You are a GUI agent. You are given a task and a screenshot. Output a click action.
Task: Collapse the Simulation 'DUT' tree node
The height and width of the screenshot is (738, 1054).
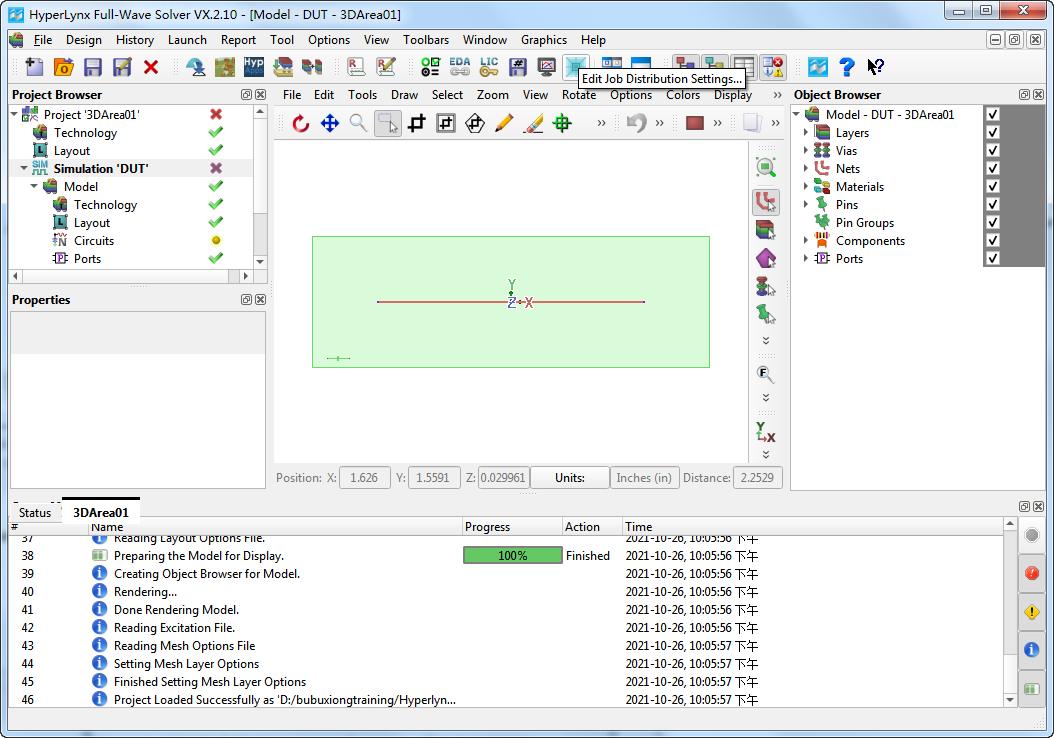point(24,169)
